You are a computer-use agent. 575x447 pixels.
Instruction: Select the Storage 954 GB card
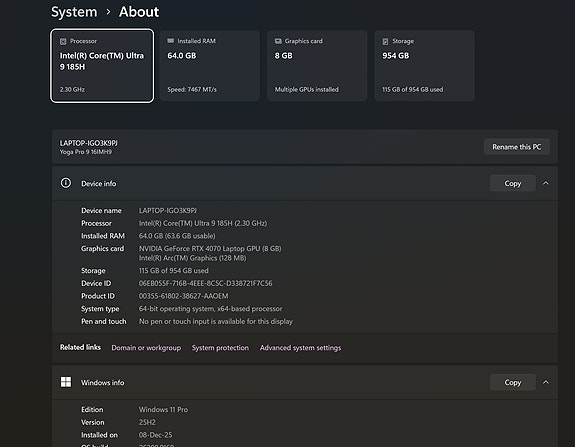[x=425, y=66]
